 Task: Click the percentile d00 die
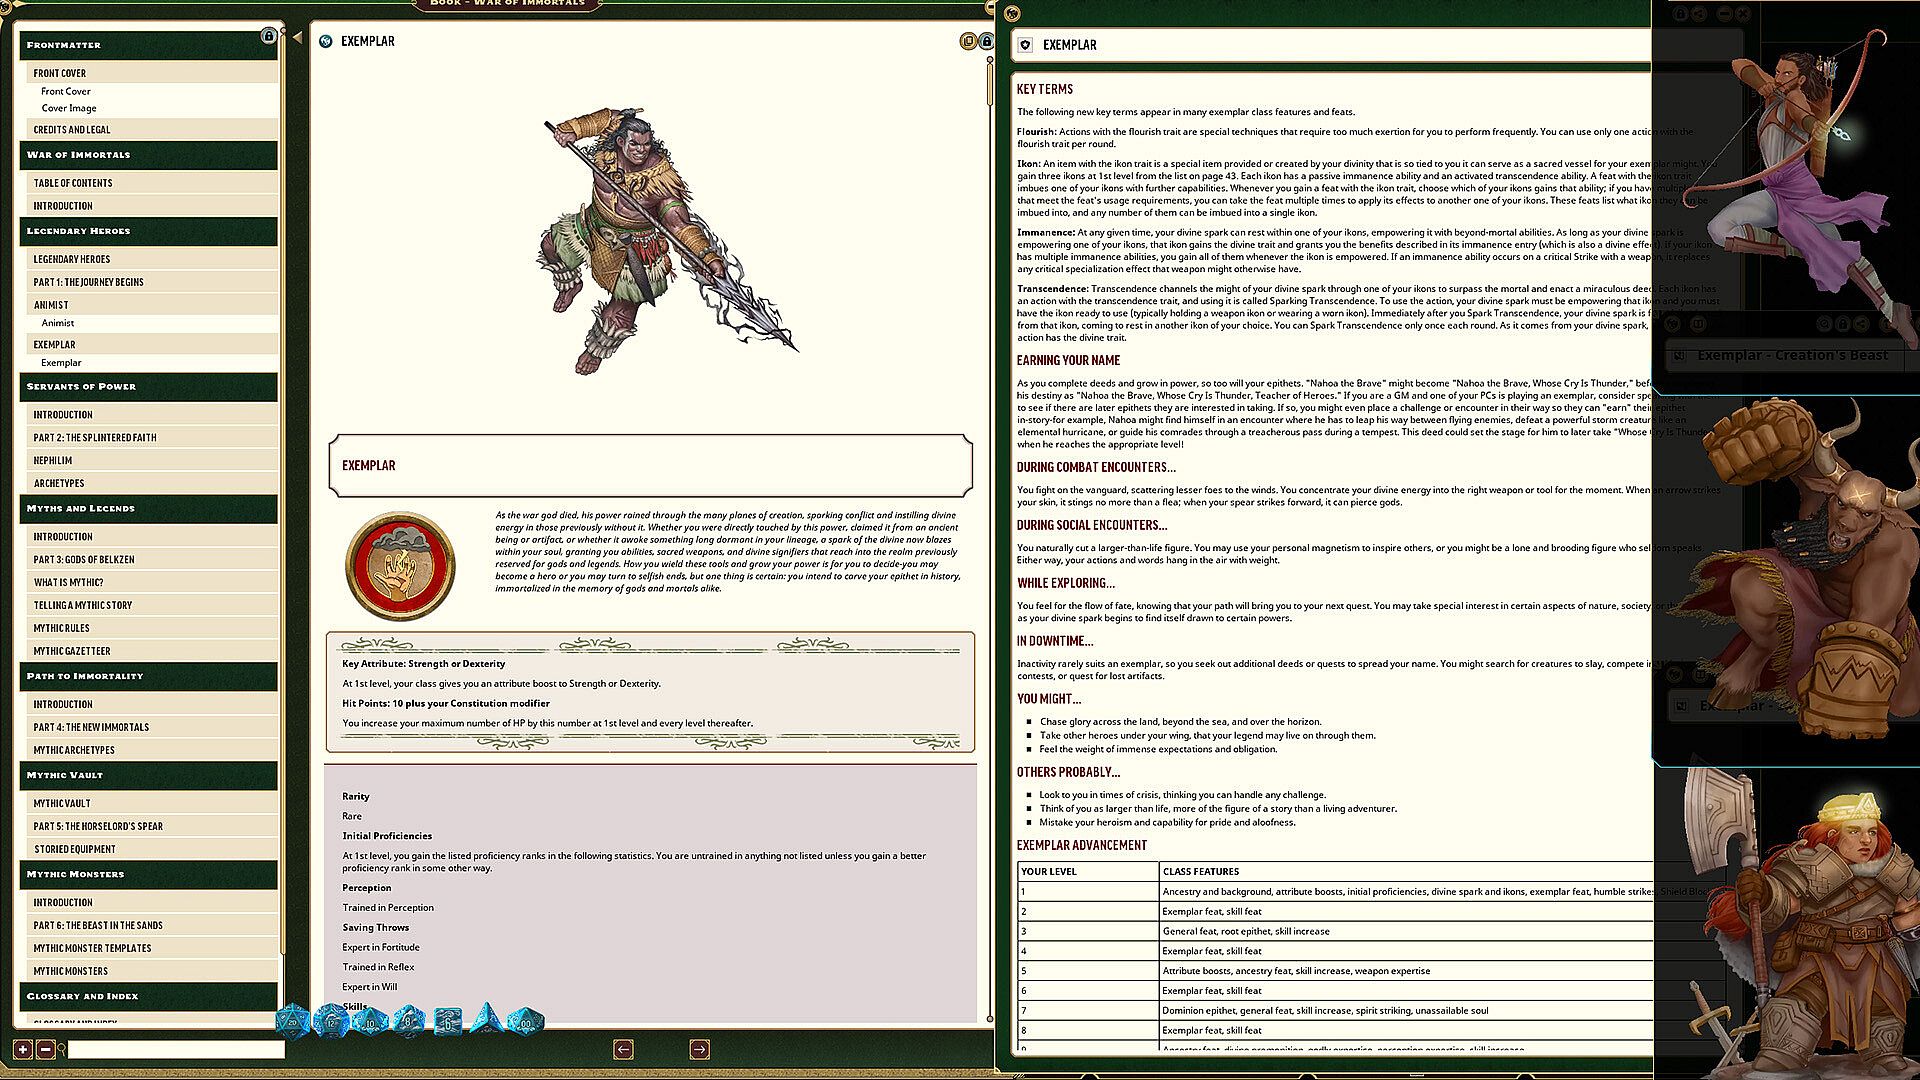[x=525, y=1022]
